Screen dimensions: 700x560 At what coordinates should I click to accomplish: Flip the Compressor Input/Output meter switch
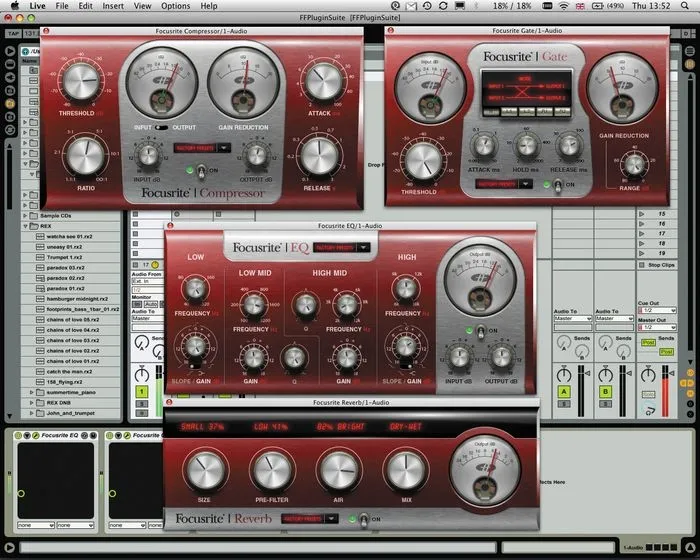coord(161,127)
